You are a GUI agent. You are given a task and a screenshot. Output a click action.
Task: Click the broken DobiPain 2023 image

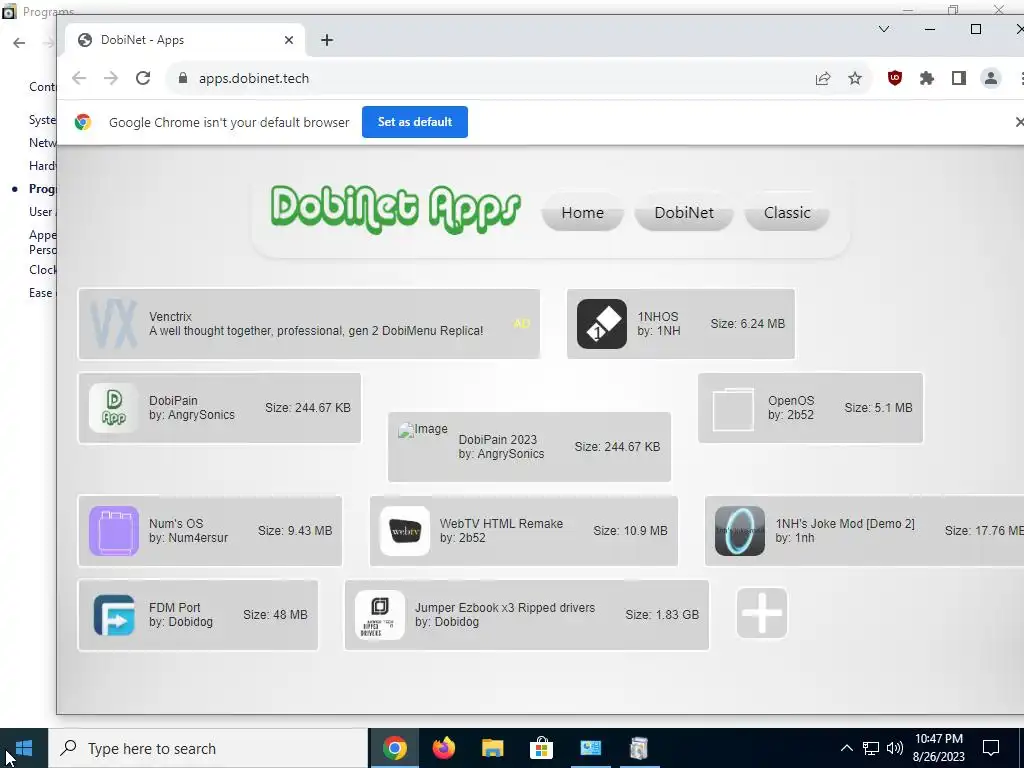423,430
